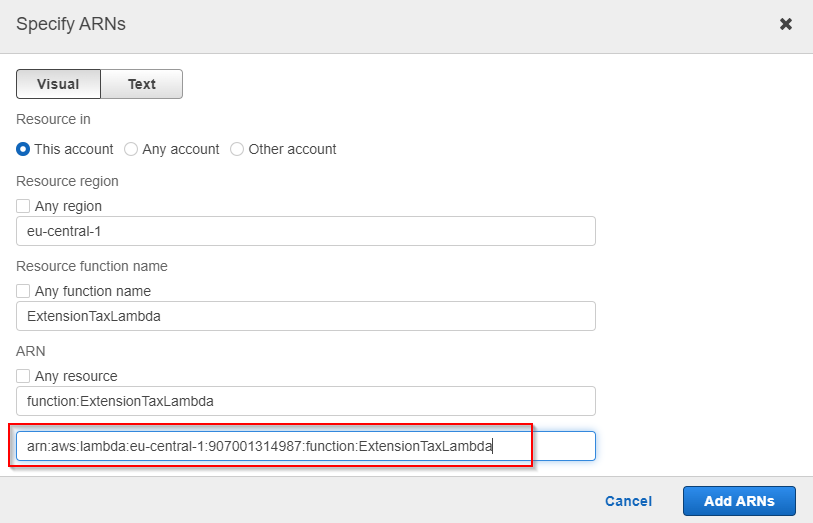813x523 pixels.
Task: Click the function:ExtensionTaxLambda resource field
Action: pyautogui.click(x=306, y=401)
